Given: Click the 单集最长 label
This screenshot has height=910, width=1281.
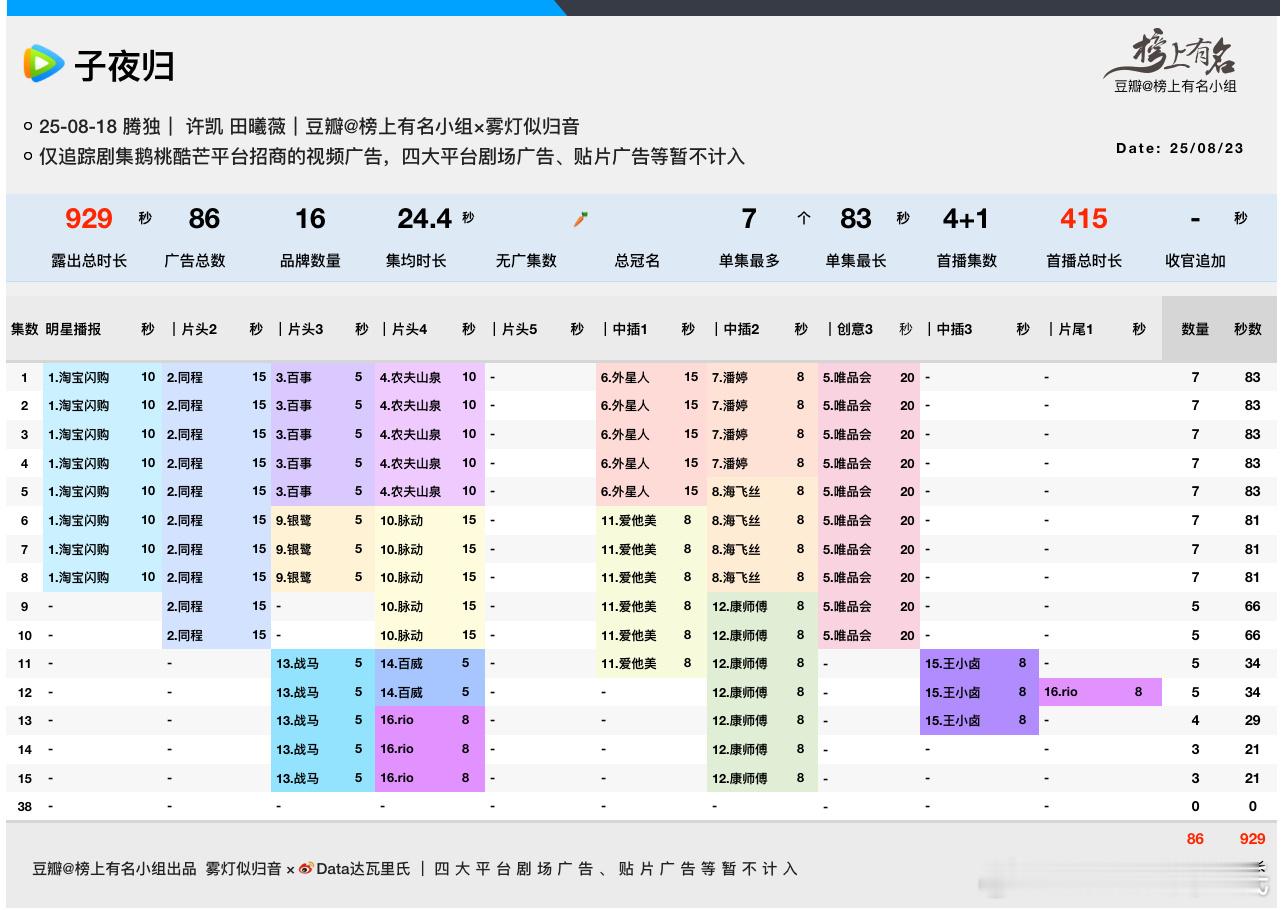Looking at the screenshot, I should [856, 261].
